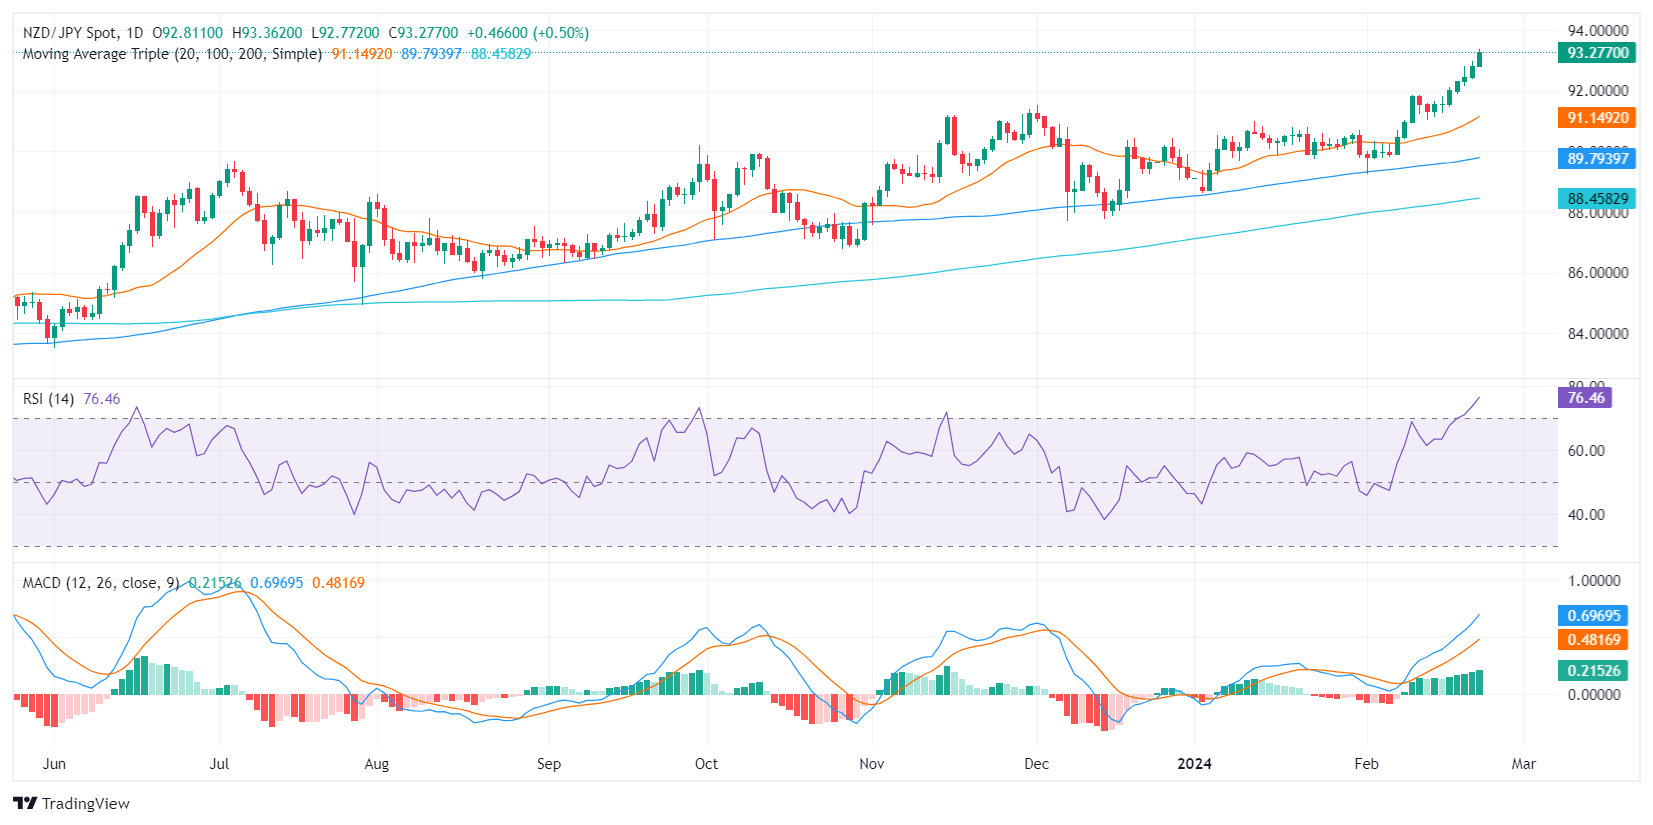
Task: Select the orange 91.14920 moving average tag
Action: tap(1596, 118)
